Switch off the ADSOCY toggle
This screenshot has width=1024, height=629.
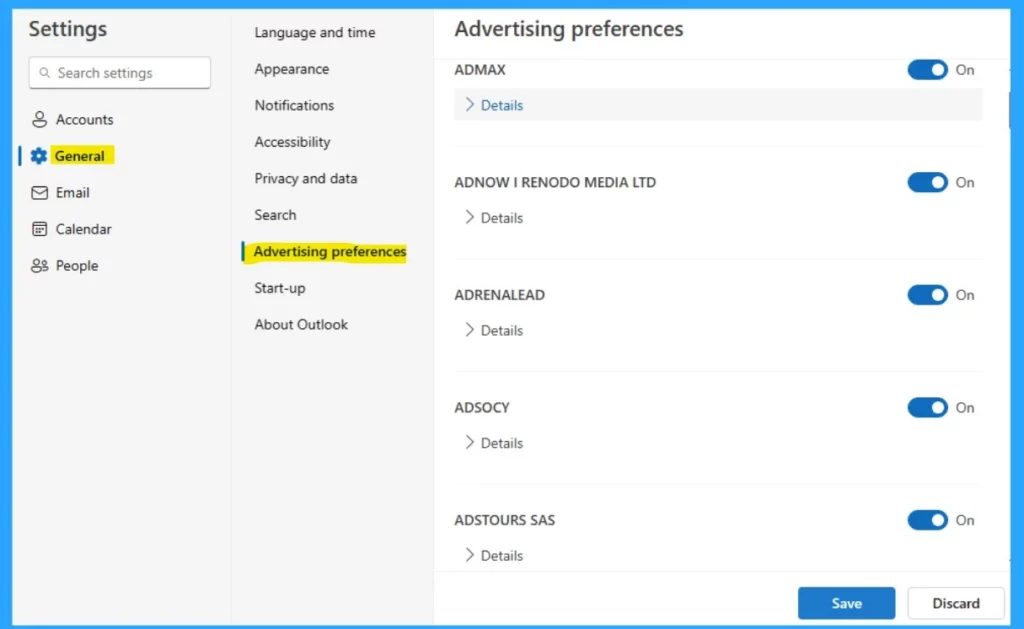pos(927,408)
